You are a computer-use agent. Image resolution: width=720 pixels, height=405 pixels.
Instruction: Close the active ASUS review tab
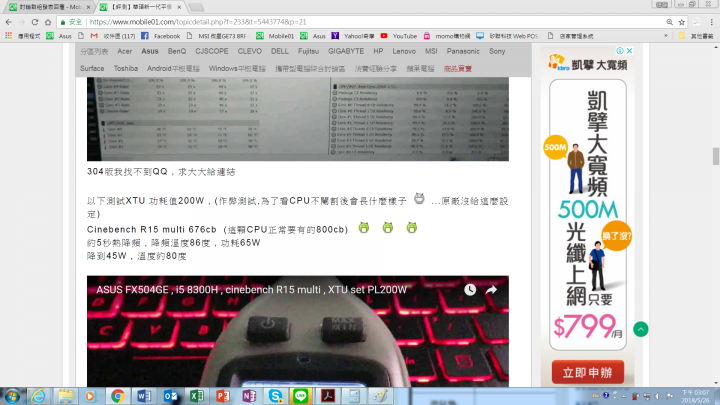coord(179,7)
